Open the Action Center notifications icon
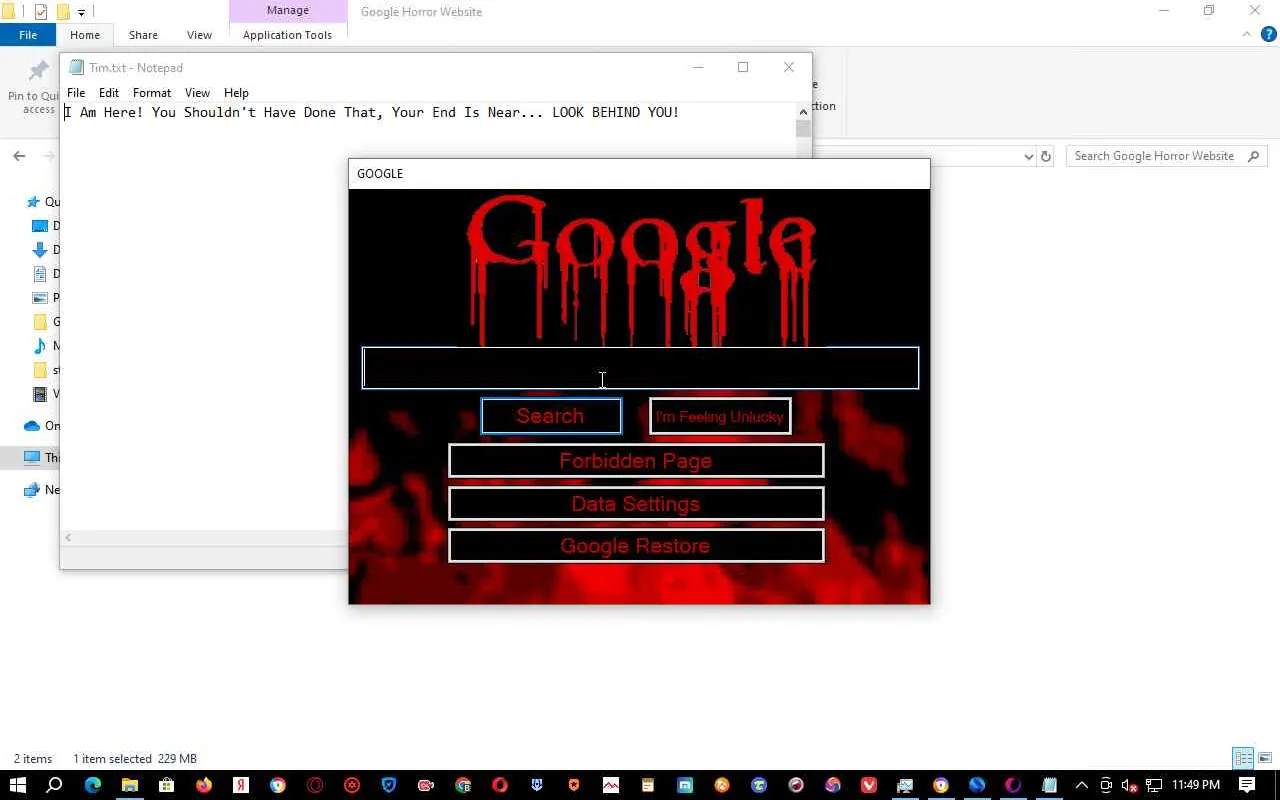1280x800 pixels. point(1247,785)
